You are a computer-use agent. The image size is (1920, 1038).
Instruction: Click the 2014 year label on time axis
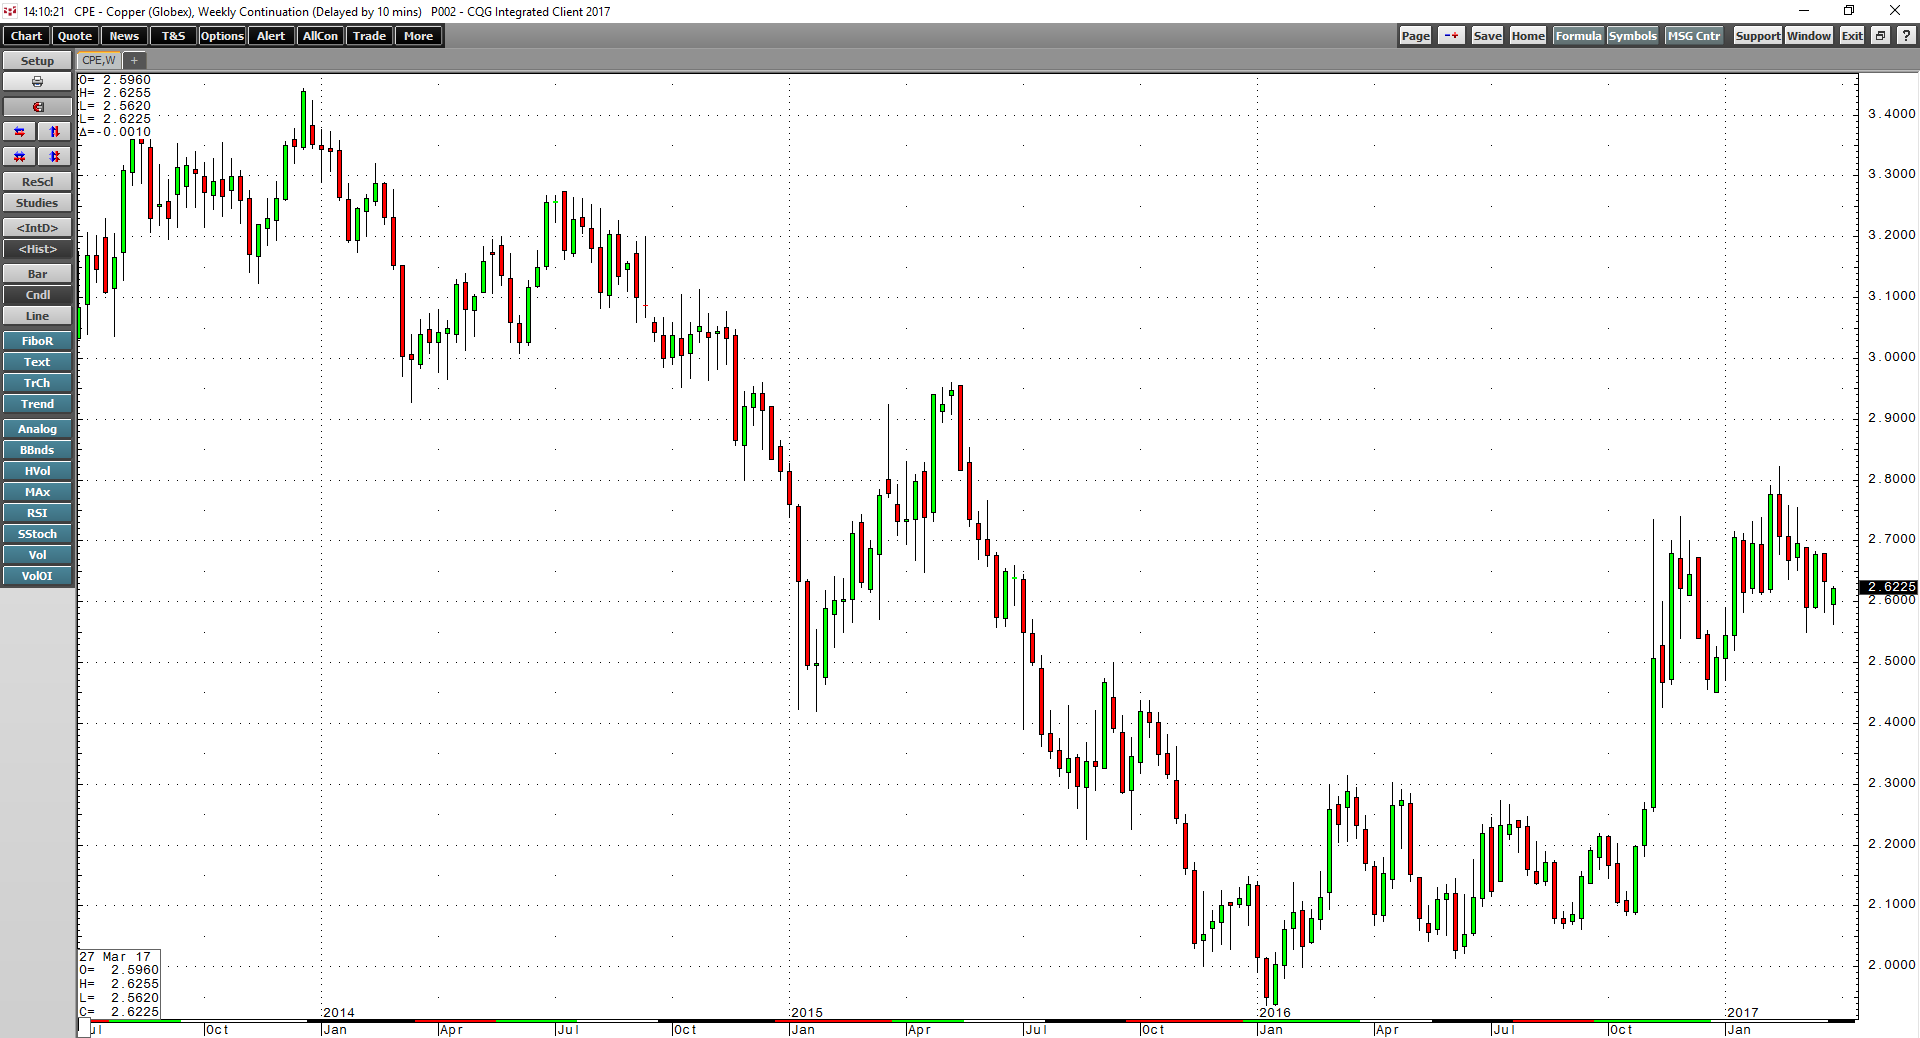(338, 1013)
